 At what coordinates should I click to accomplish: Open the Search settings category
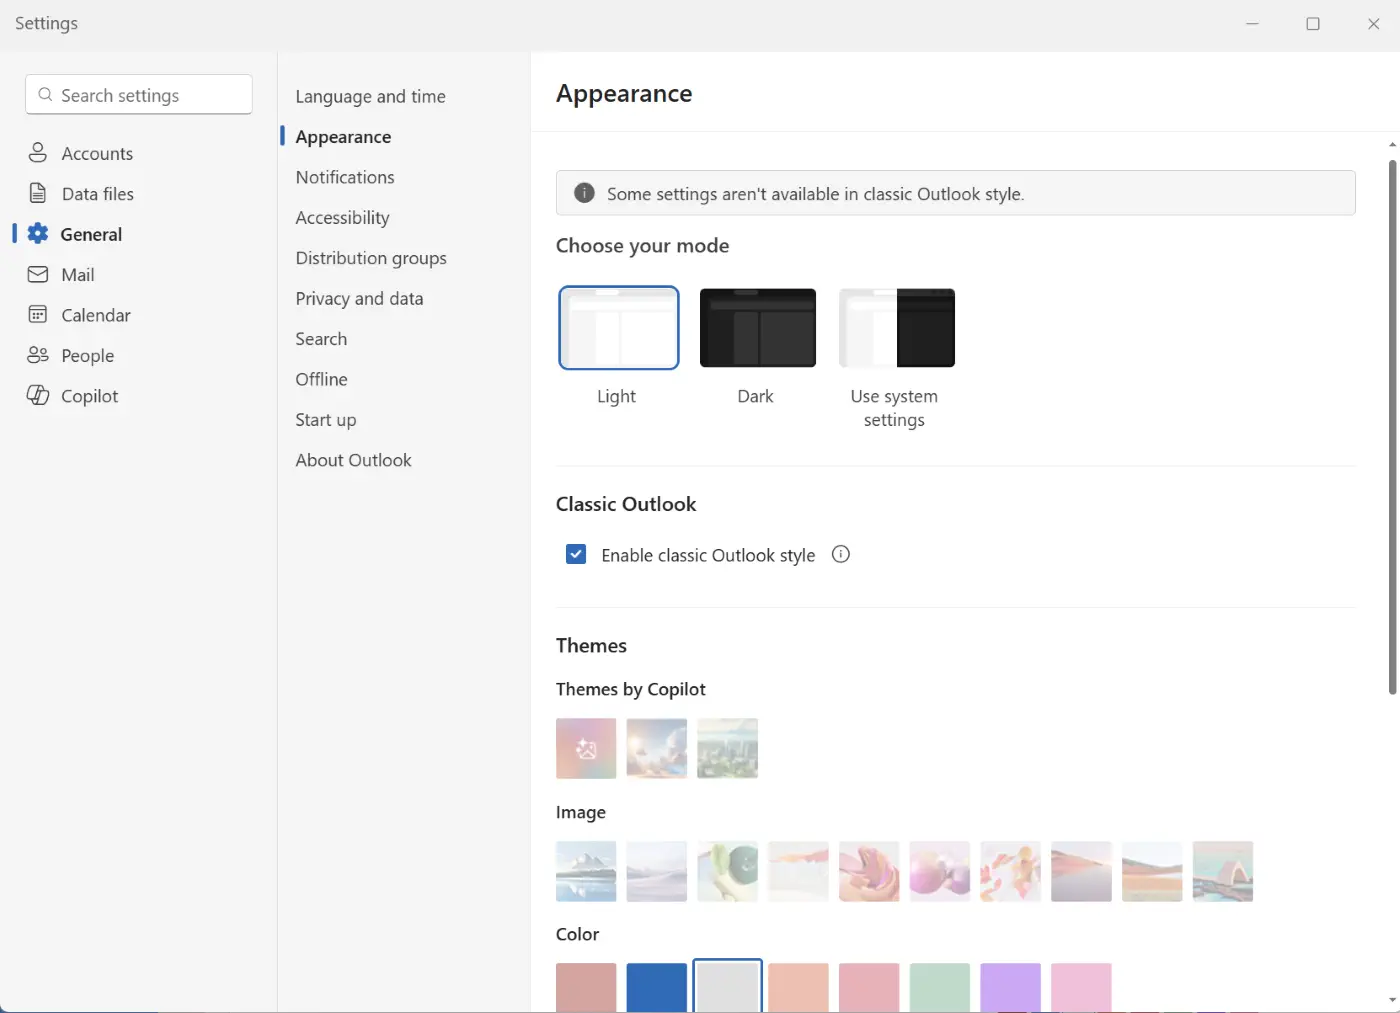click(321, 339)
